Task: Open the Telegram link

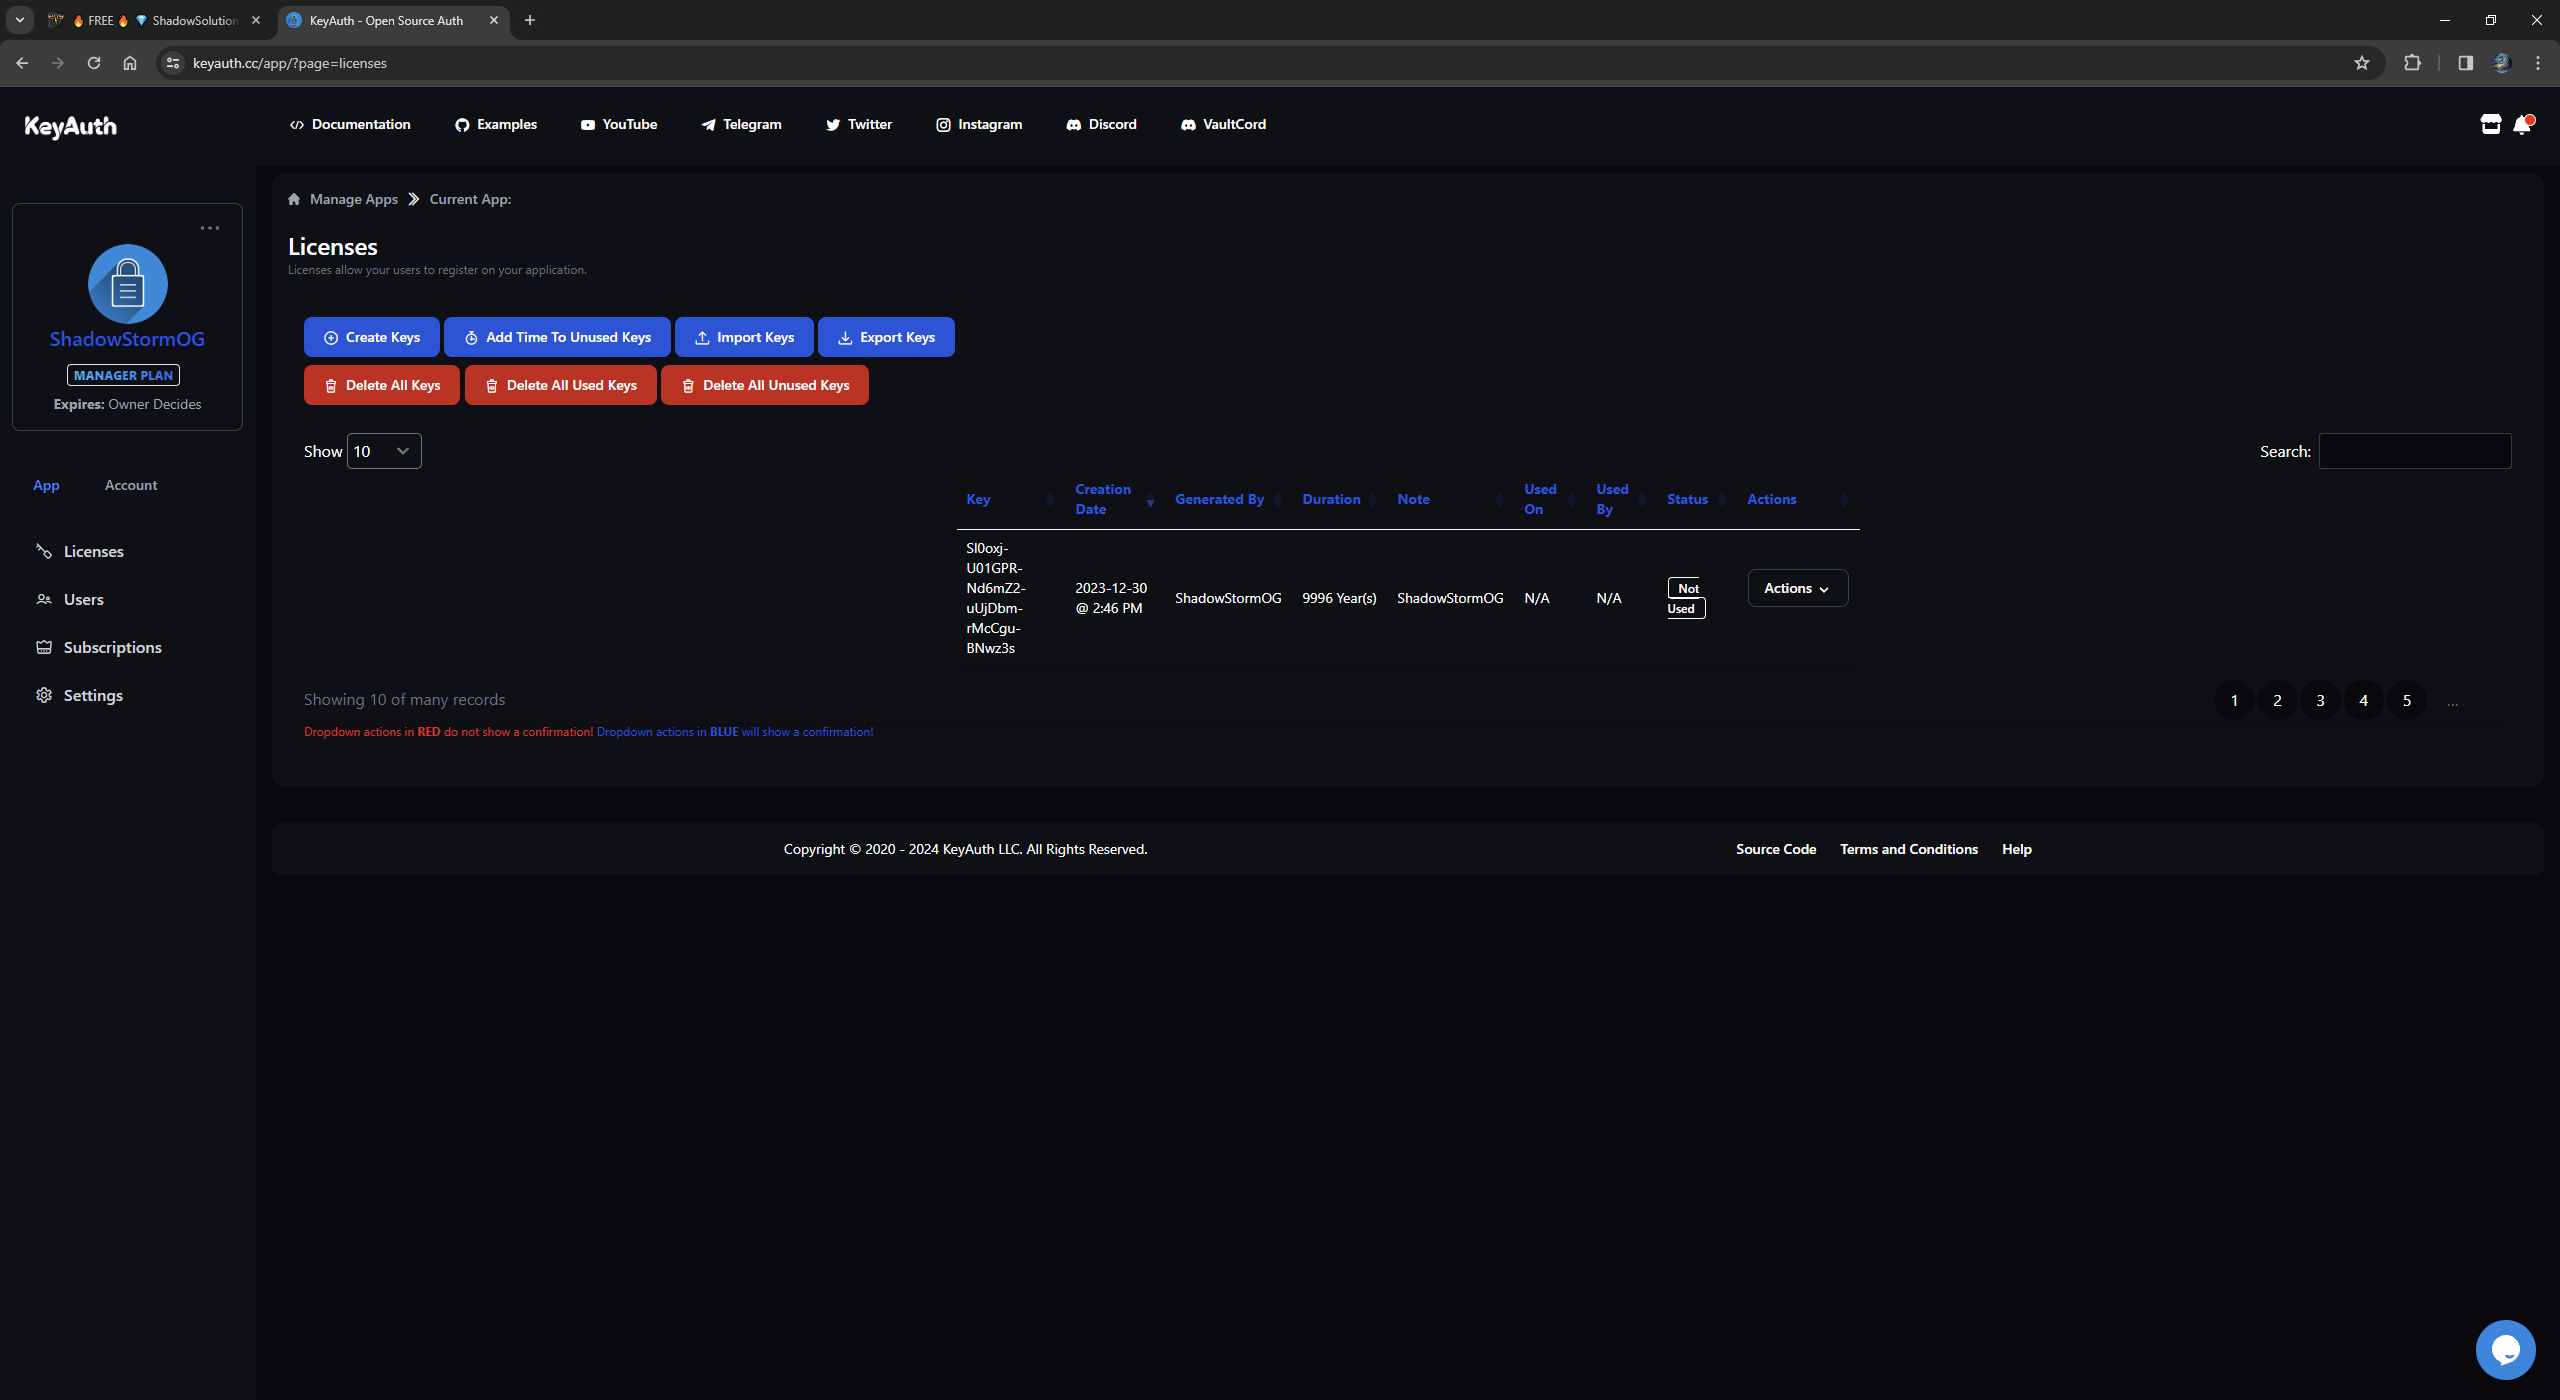Action: click(x=741, y=124)
